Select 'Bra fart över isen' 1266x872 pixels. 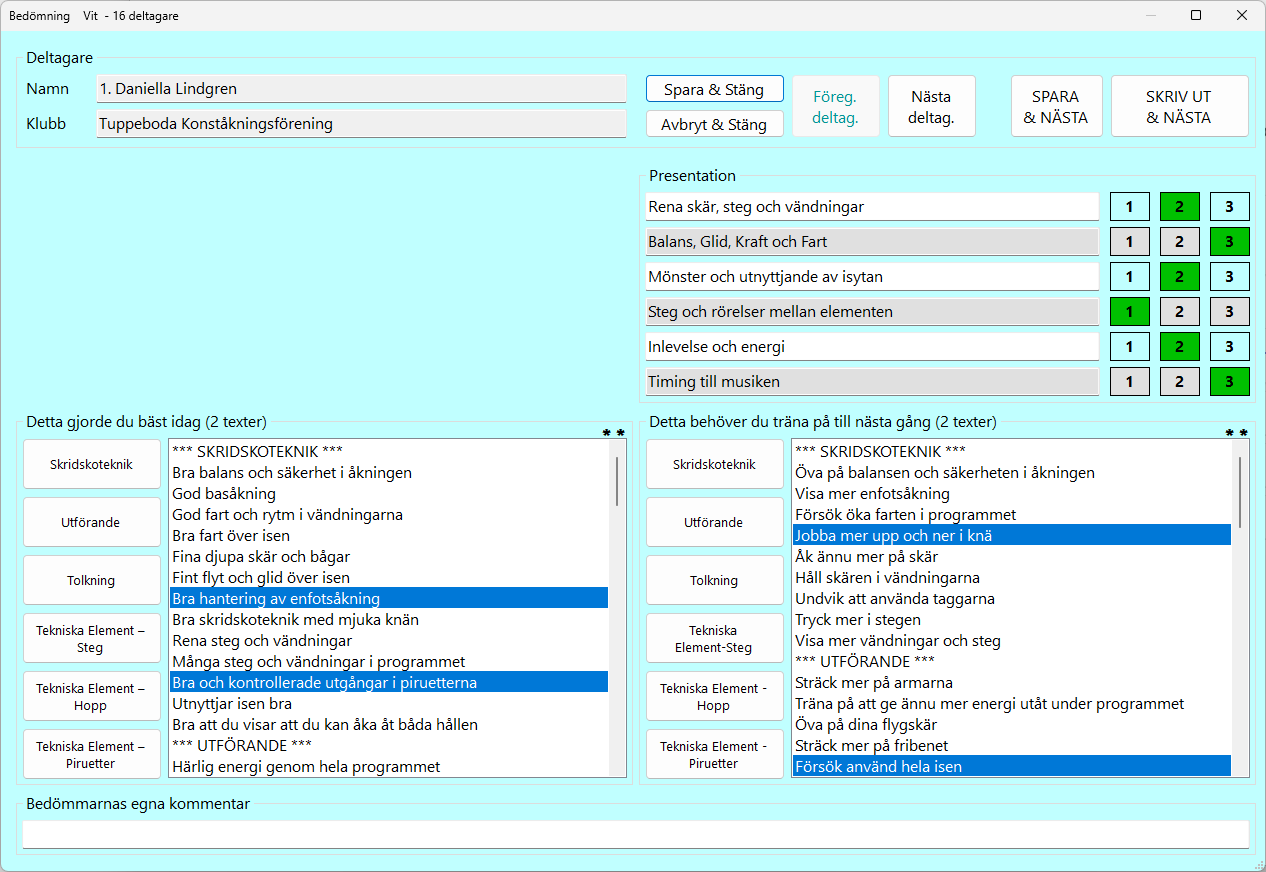[389, 535]
